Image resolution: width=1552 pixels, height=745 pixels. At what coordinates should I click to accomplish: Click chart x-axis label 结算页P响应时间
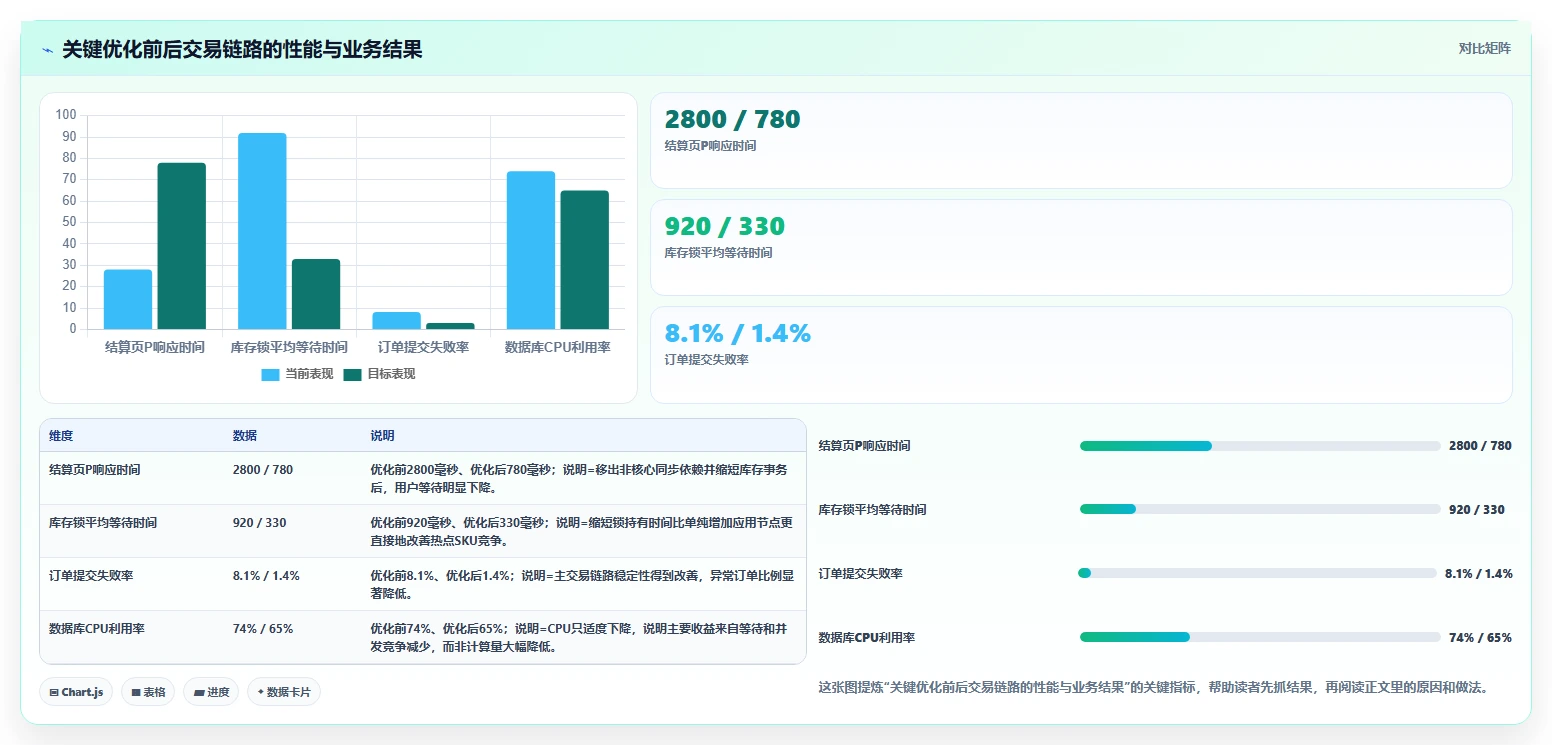(x=155, y=347)
